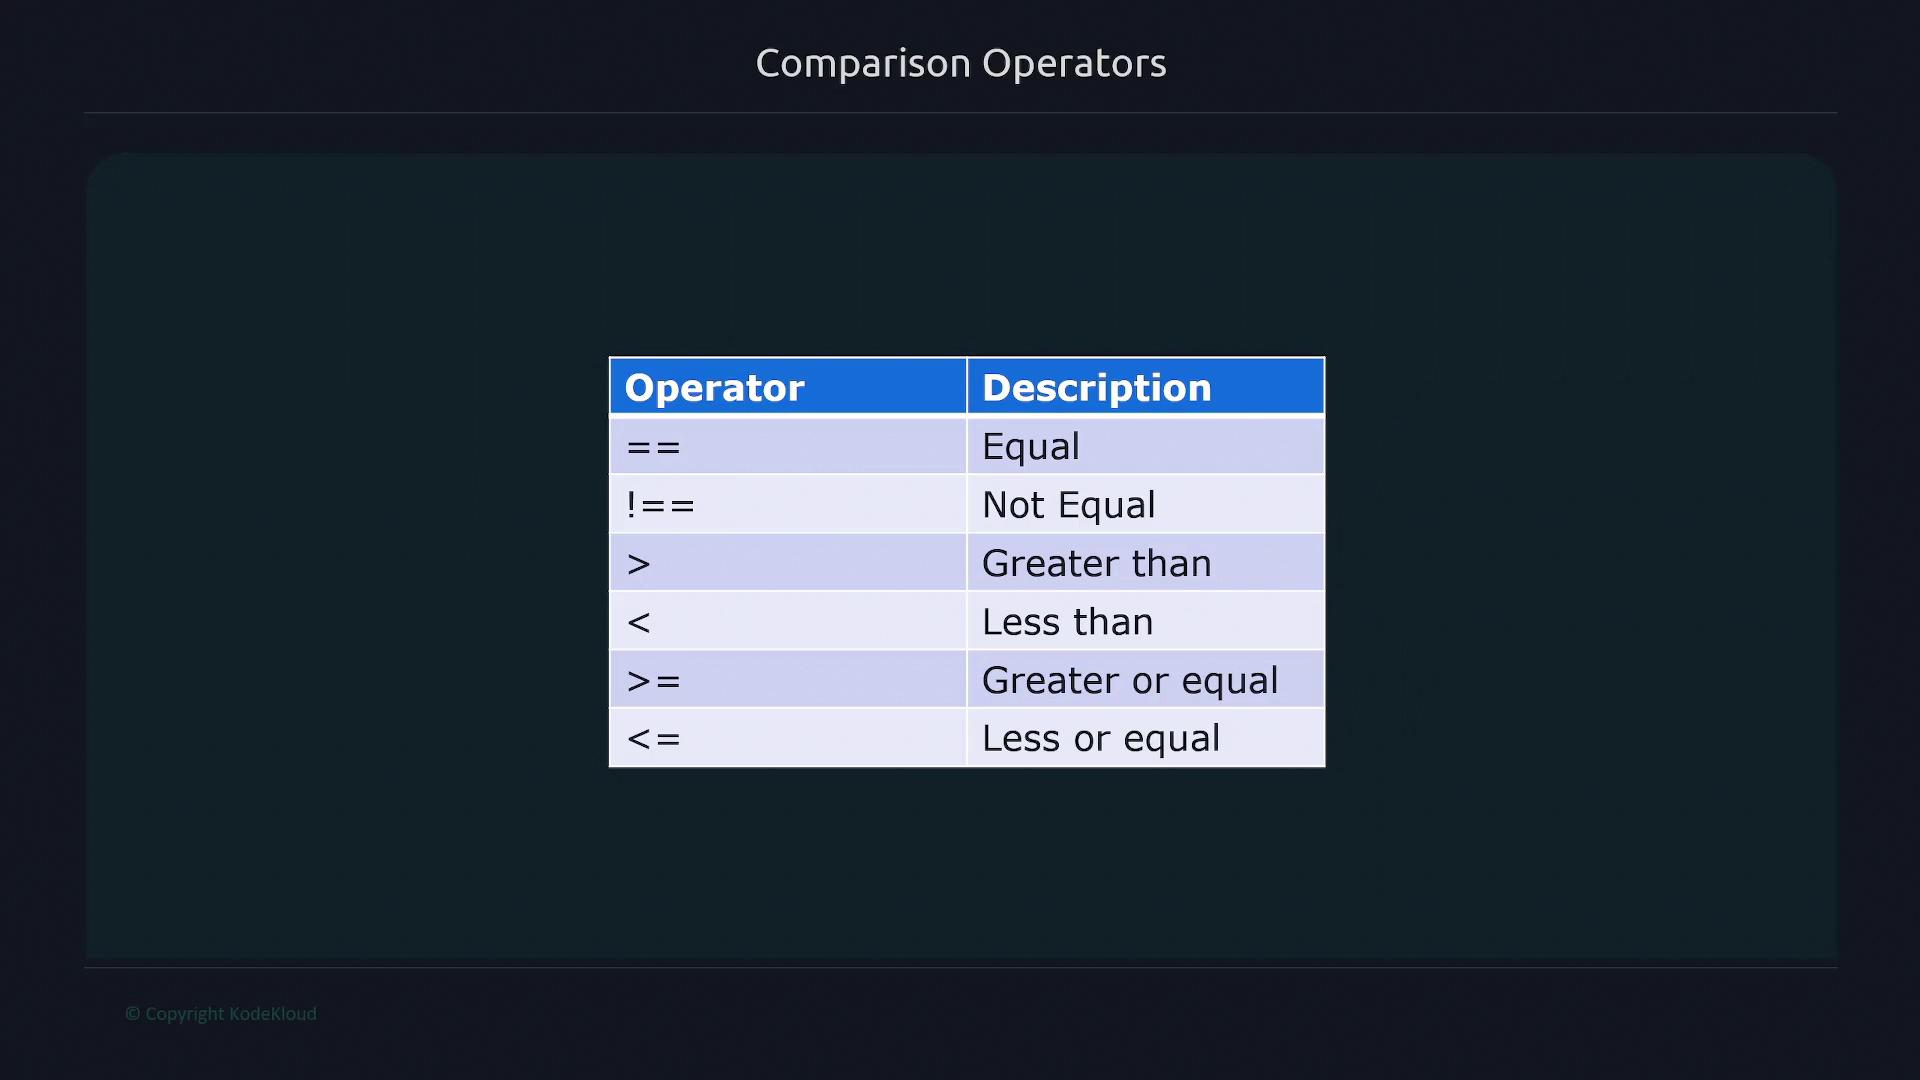
Task: Click the word "Copyright" in the footer
Action: point(185,1014)
